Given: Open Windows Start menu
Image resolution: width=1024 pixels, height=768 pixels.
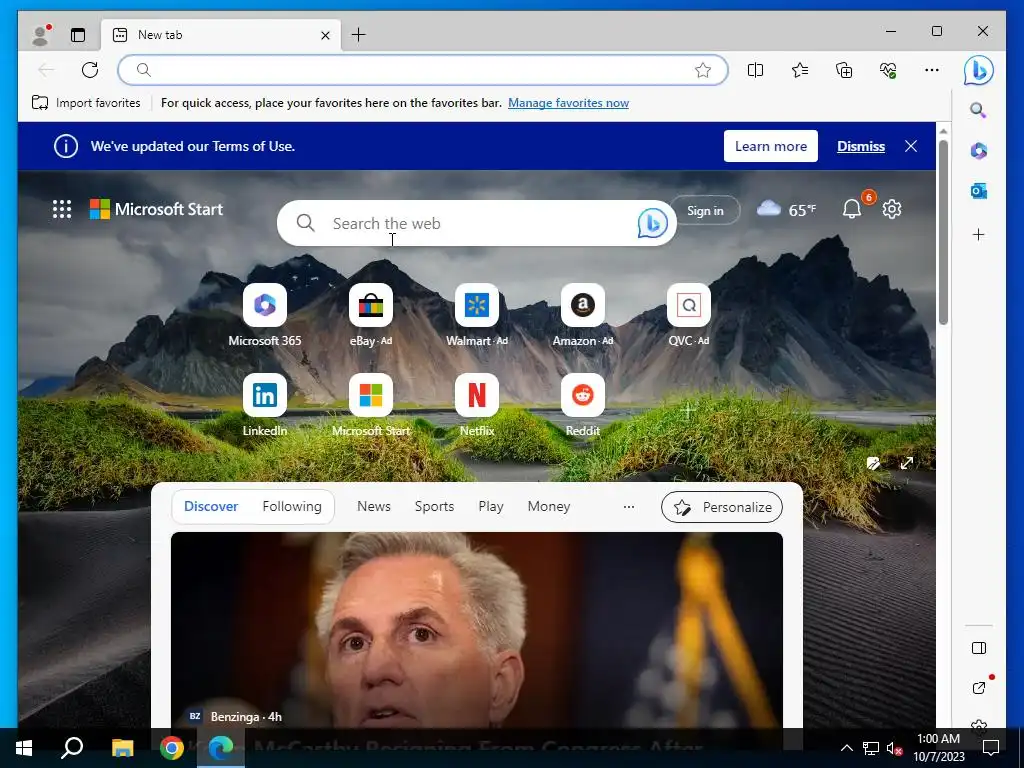Looking at the screenshot, I should pos(24,748).
